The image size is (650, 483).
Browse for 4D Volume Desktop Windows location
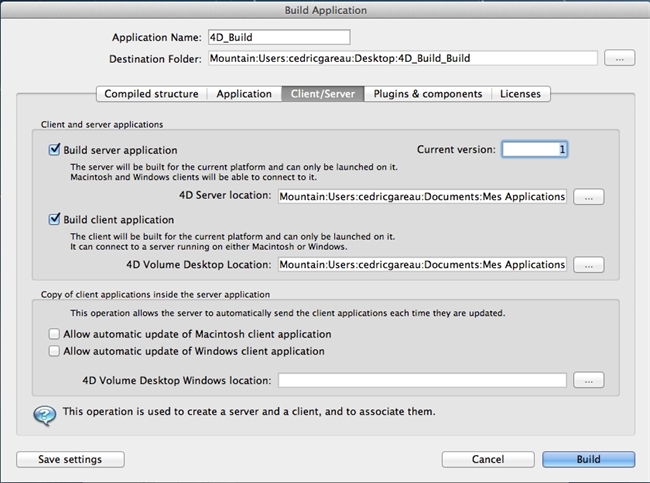[x=589, y=381]
